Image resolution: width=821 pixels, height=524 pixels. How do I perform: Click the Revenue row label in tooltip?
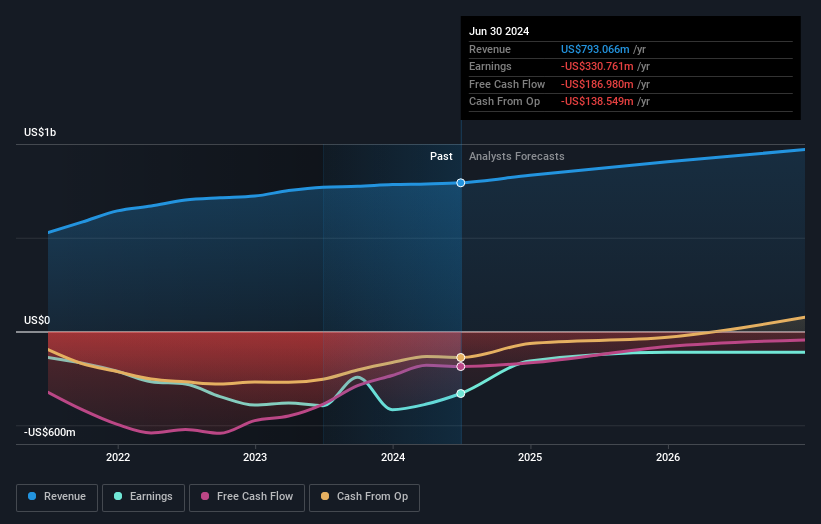490,49
